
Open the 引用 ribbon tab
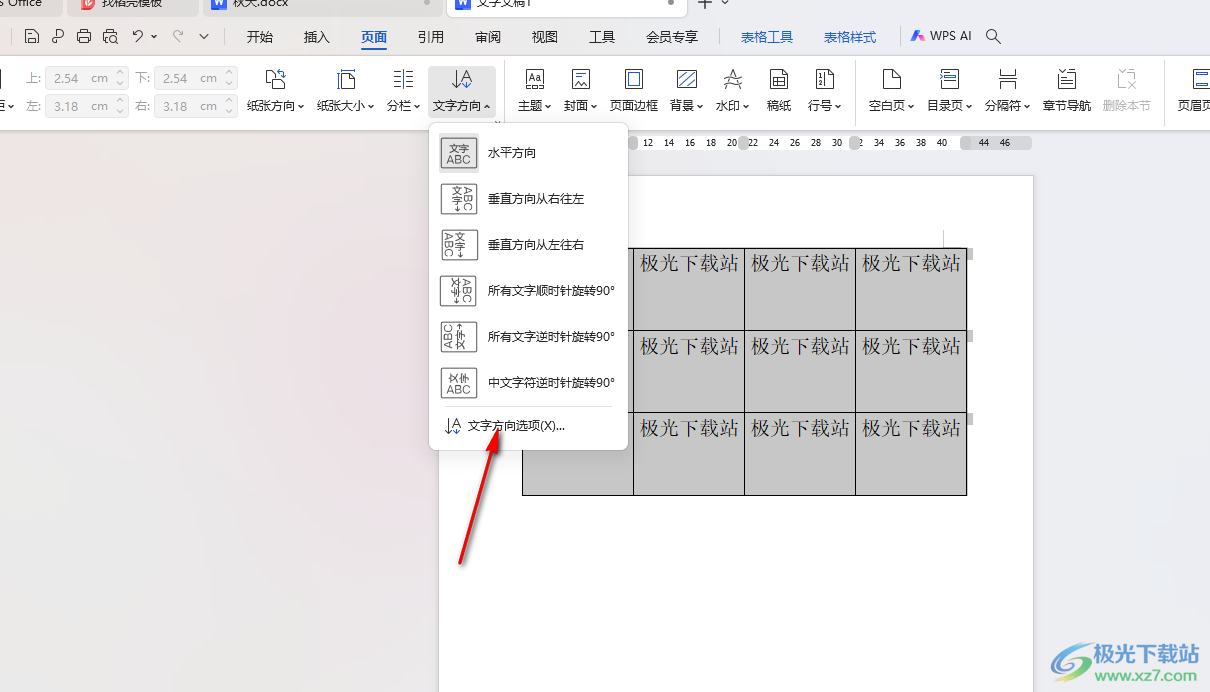click(431, 37)
